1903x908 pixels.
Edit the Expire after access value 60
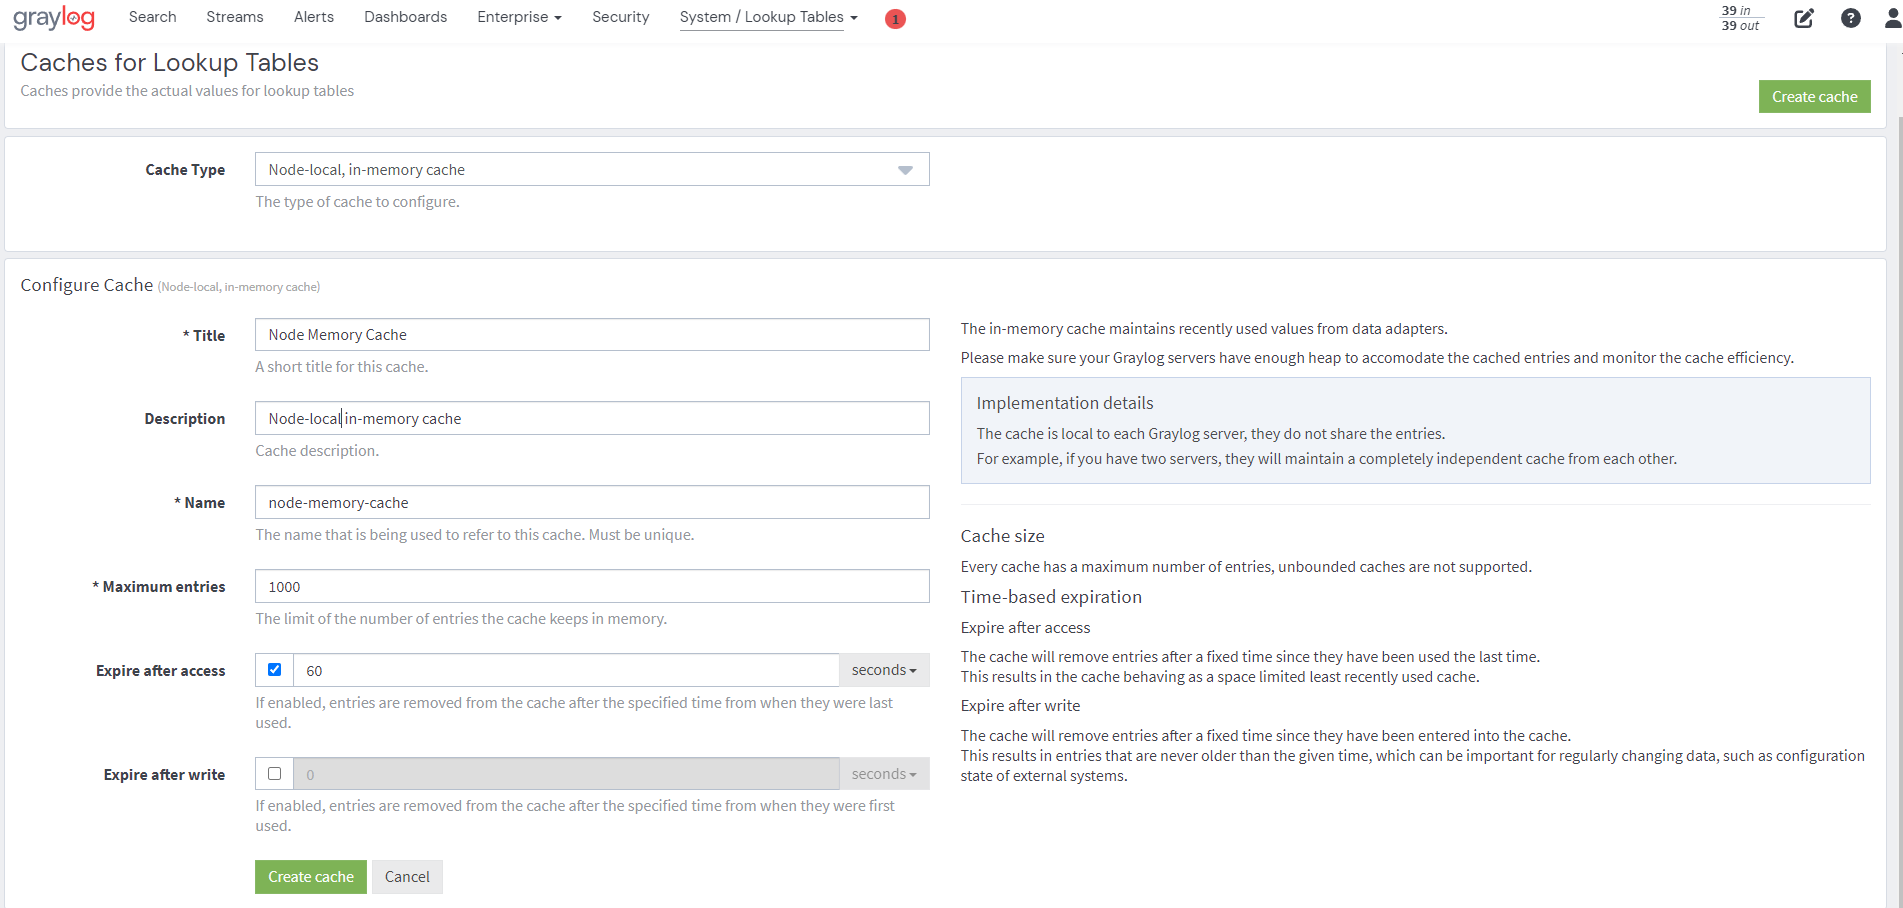tap(566, 670)
